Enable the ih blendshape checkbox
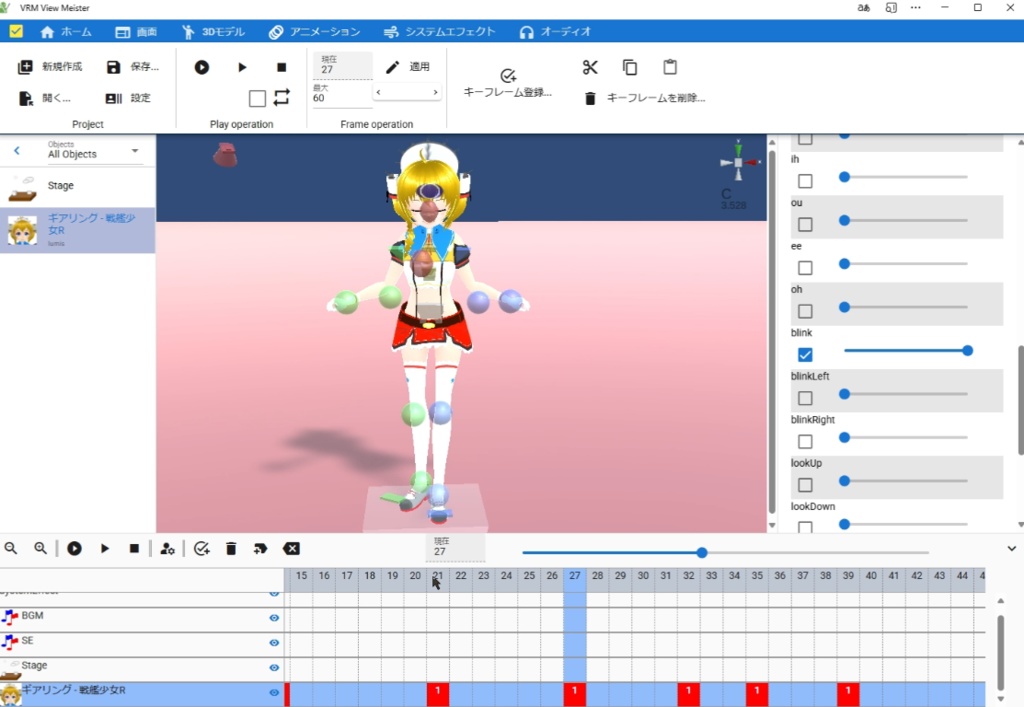This screenshot has height=707, width=1024. tap(805, 181)
